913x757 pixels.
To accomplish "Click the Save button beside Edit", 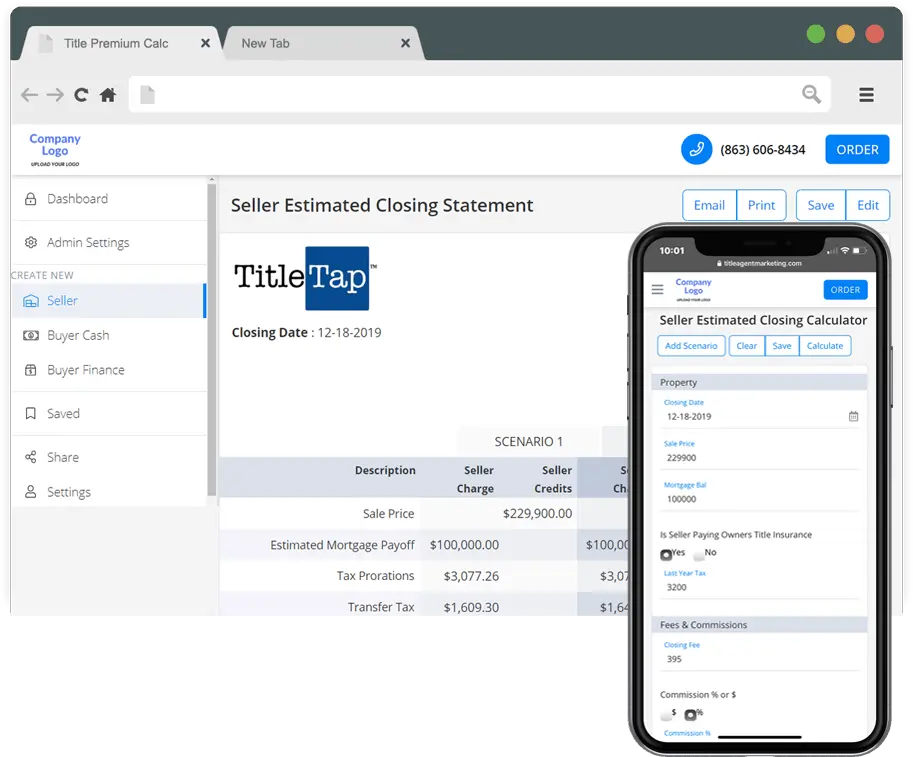I will (x=820, y=205).
